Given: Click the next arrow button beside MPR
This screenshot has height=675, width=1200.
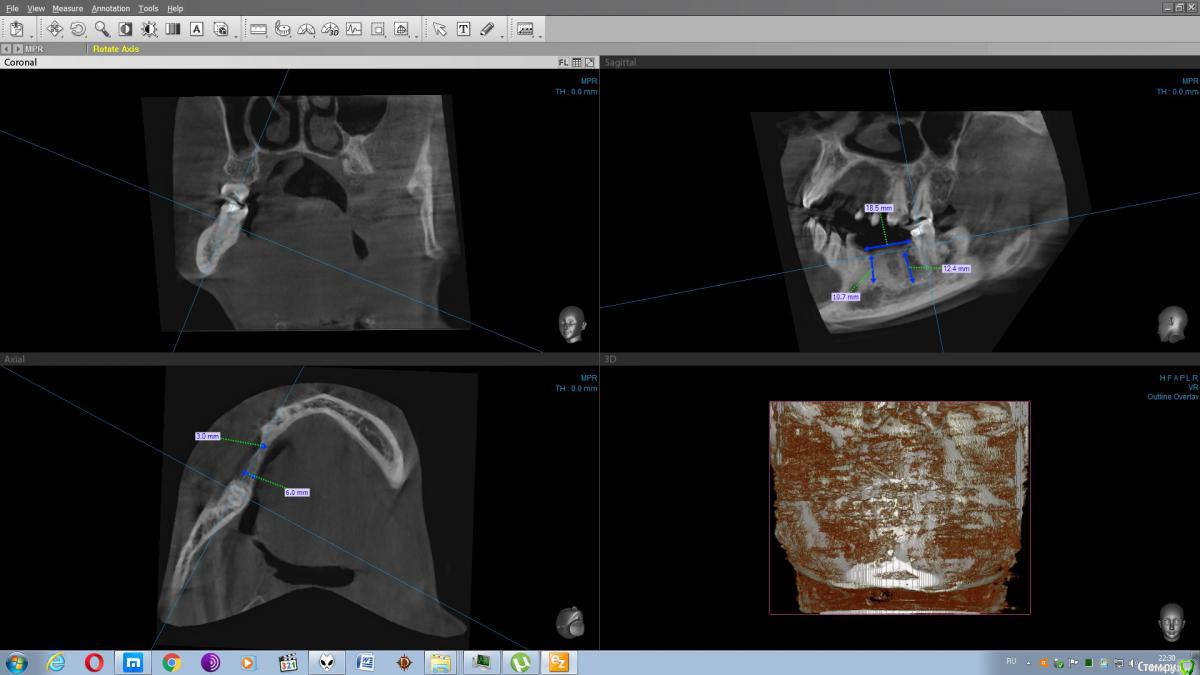Looking at the screenshot, I should [x=18, y=48].
